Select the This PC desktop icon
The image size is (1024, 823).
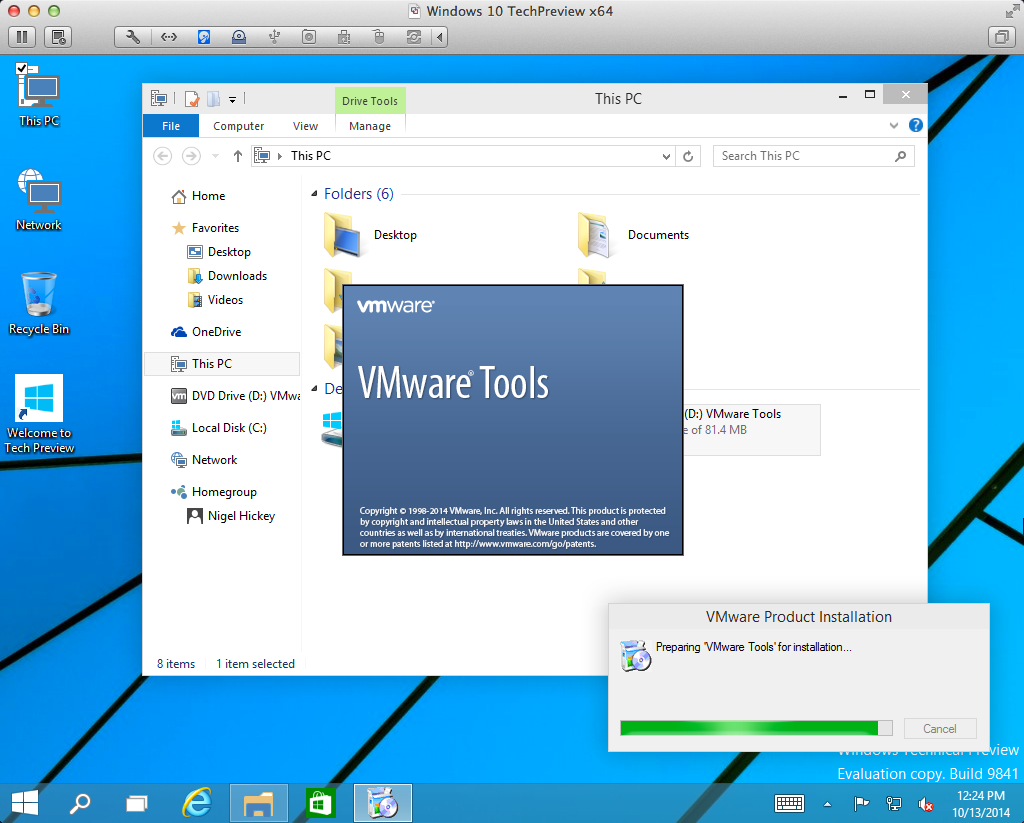(39, 97)
